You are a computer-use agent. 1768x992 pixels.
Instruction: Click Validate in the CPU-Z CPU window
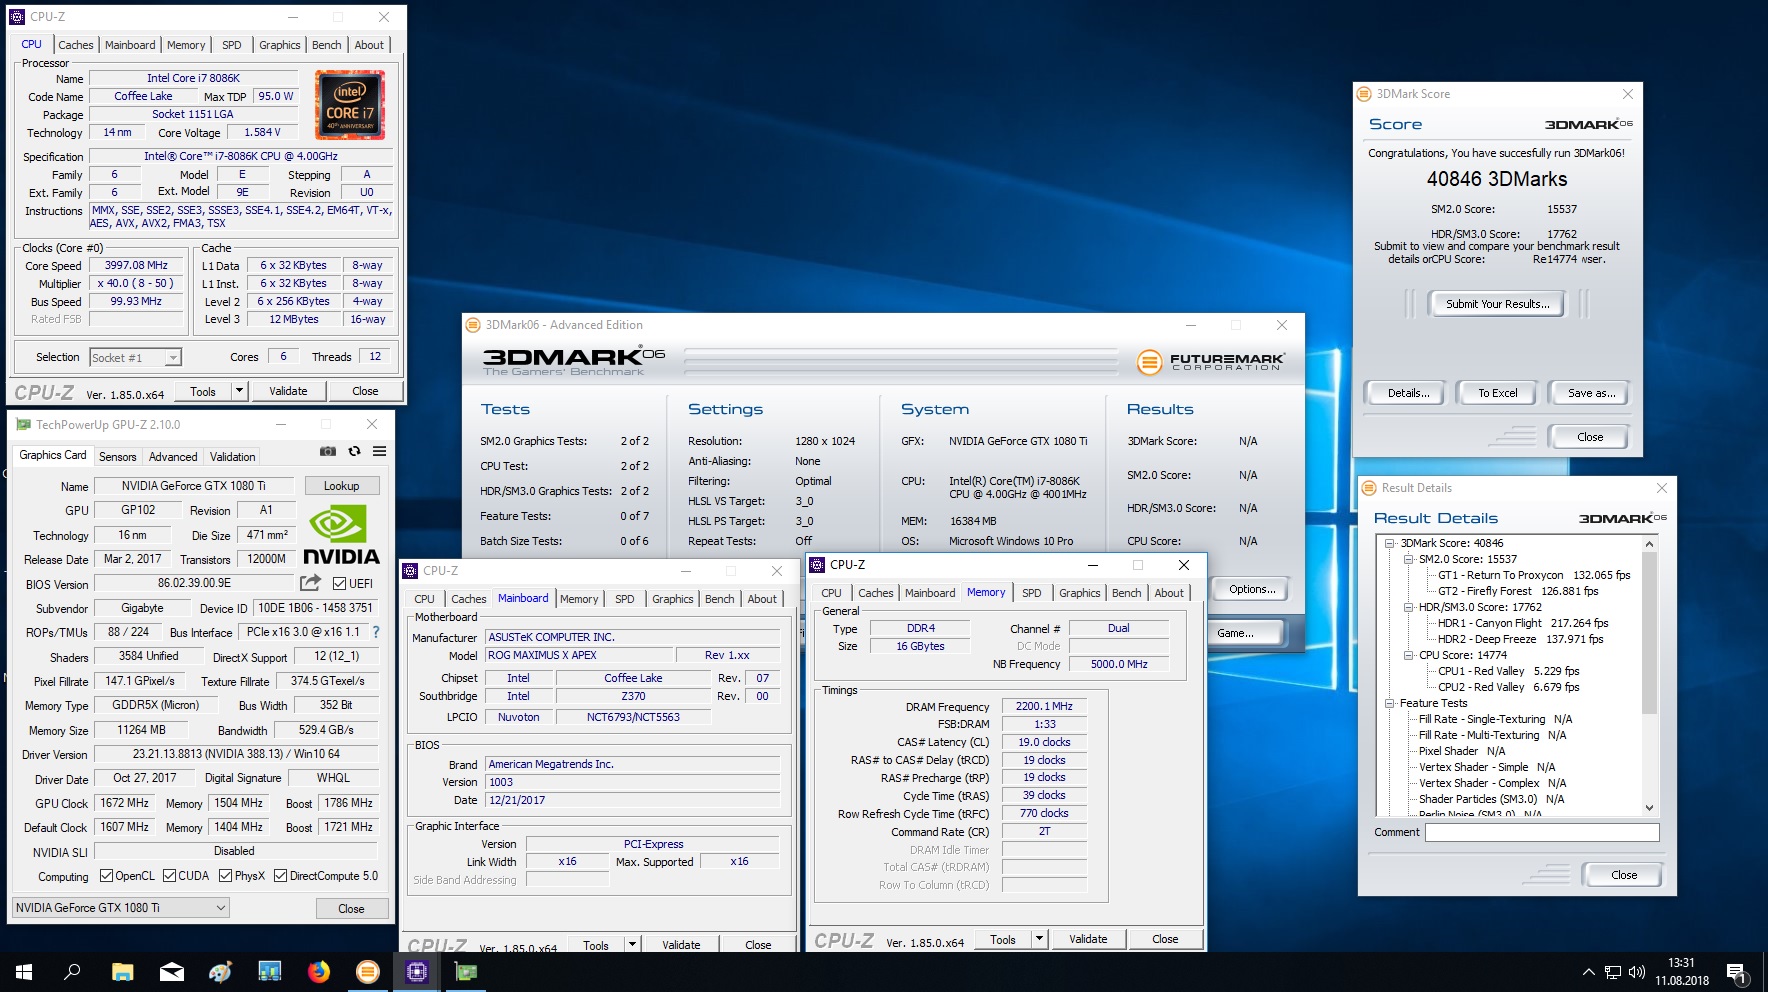point(288,391)
